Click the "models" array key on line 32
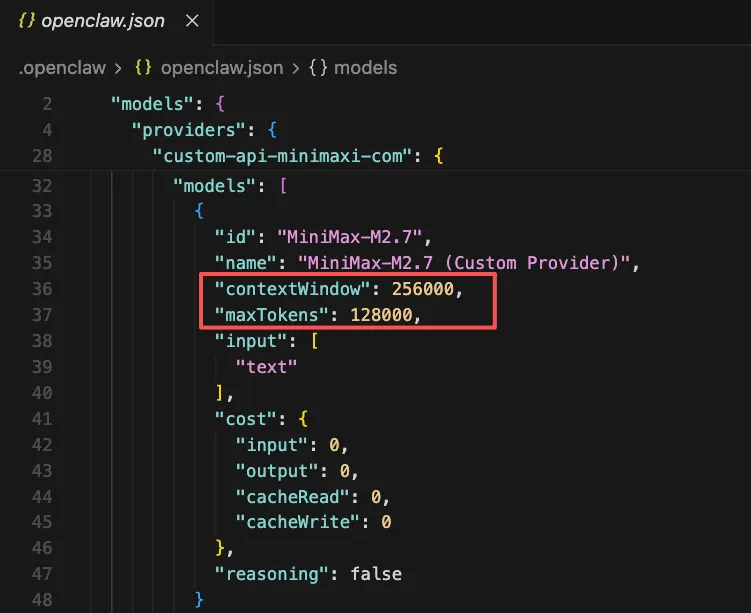Screen dimensions: 751x613 [x=215, y=186]
